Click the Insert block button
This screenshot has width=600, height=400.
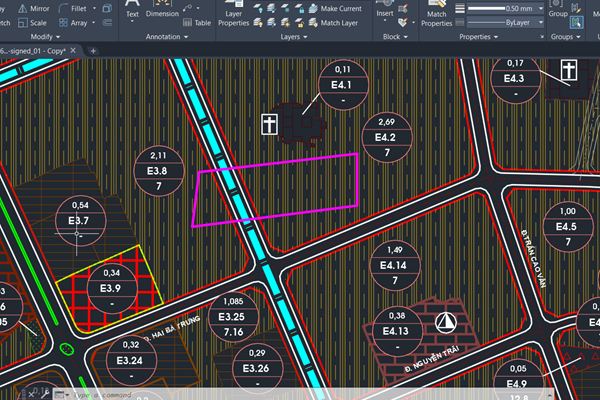tap(385, 10)
